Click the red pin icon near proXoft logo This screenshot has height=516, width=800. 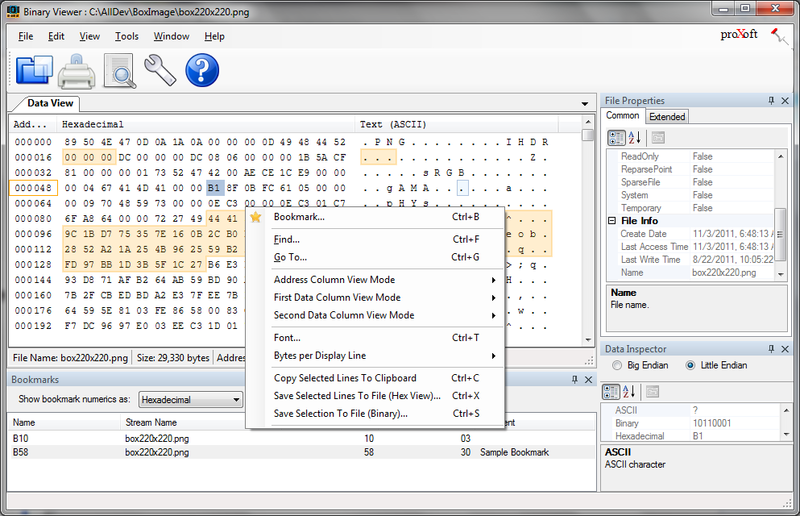[779, 36]
